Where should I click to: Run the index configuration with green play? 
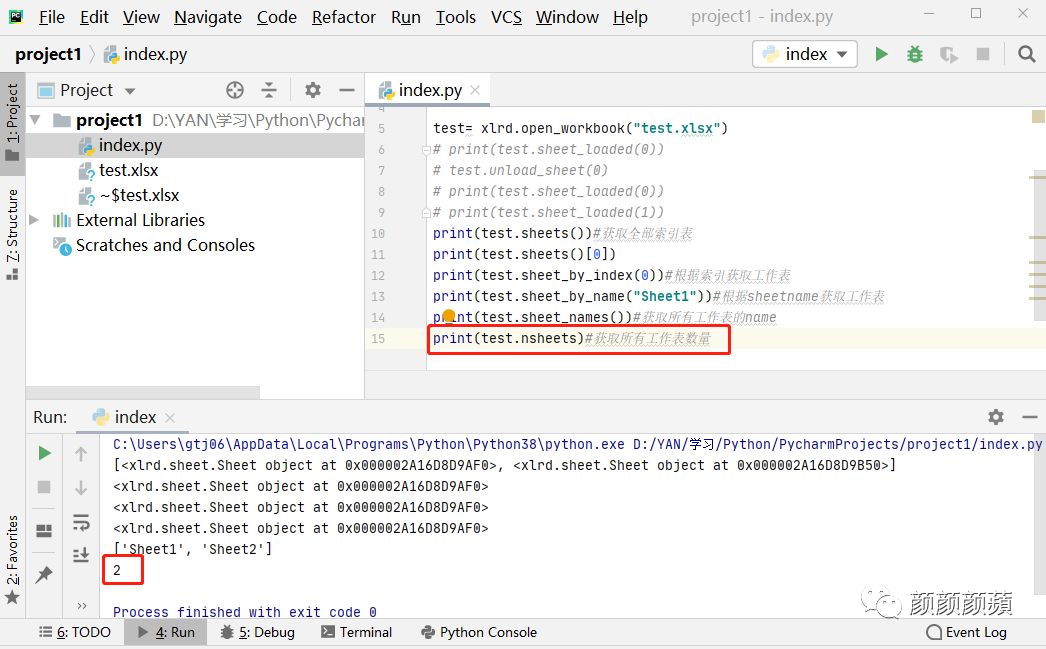coord(881,54)
